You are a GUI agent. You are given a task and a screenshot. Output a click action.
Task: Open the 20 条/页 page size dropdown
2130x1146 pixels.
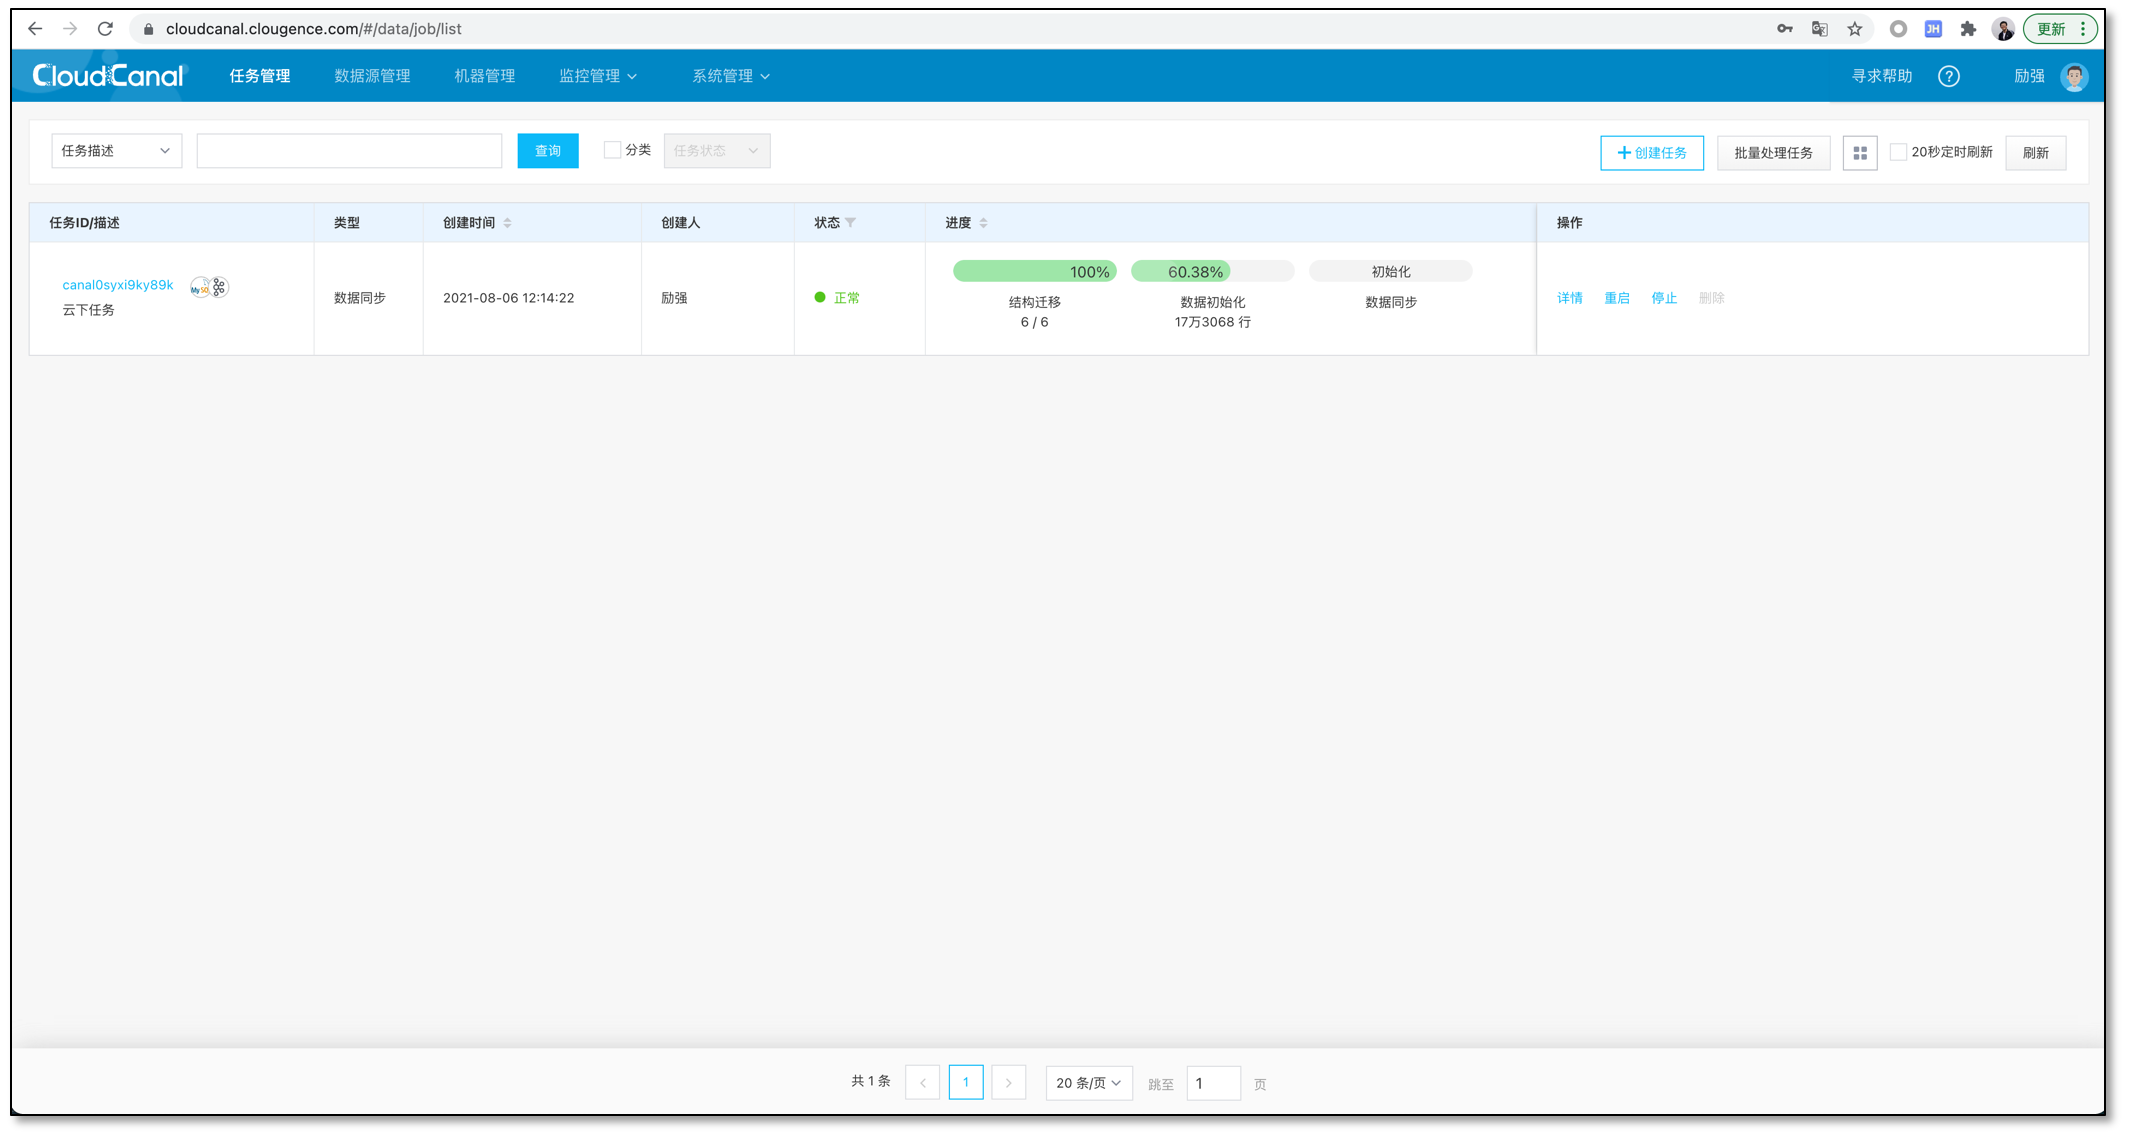(1088, 1083)
